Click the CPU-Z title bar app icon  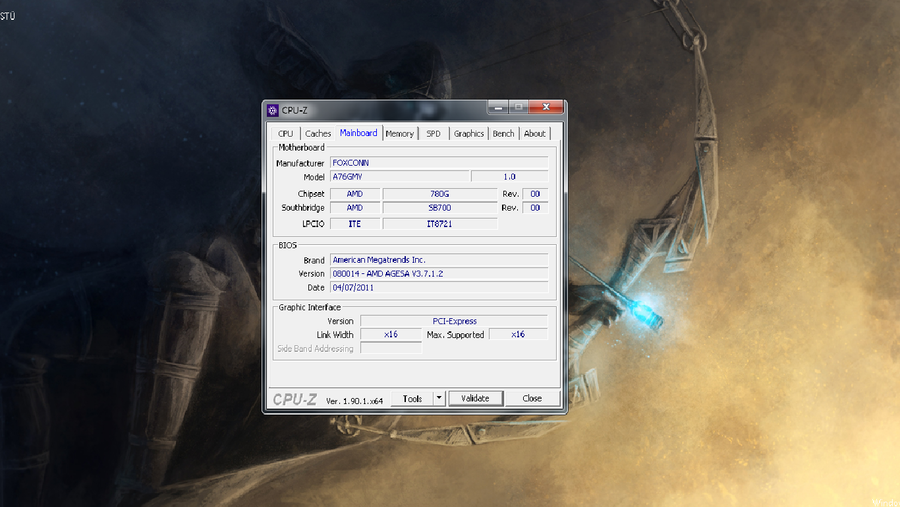point(273,110)
